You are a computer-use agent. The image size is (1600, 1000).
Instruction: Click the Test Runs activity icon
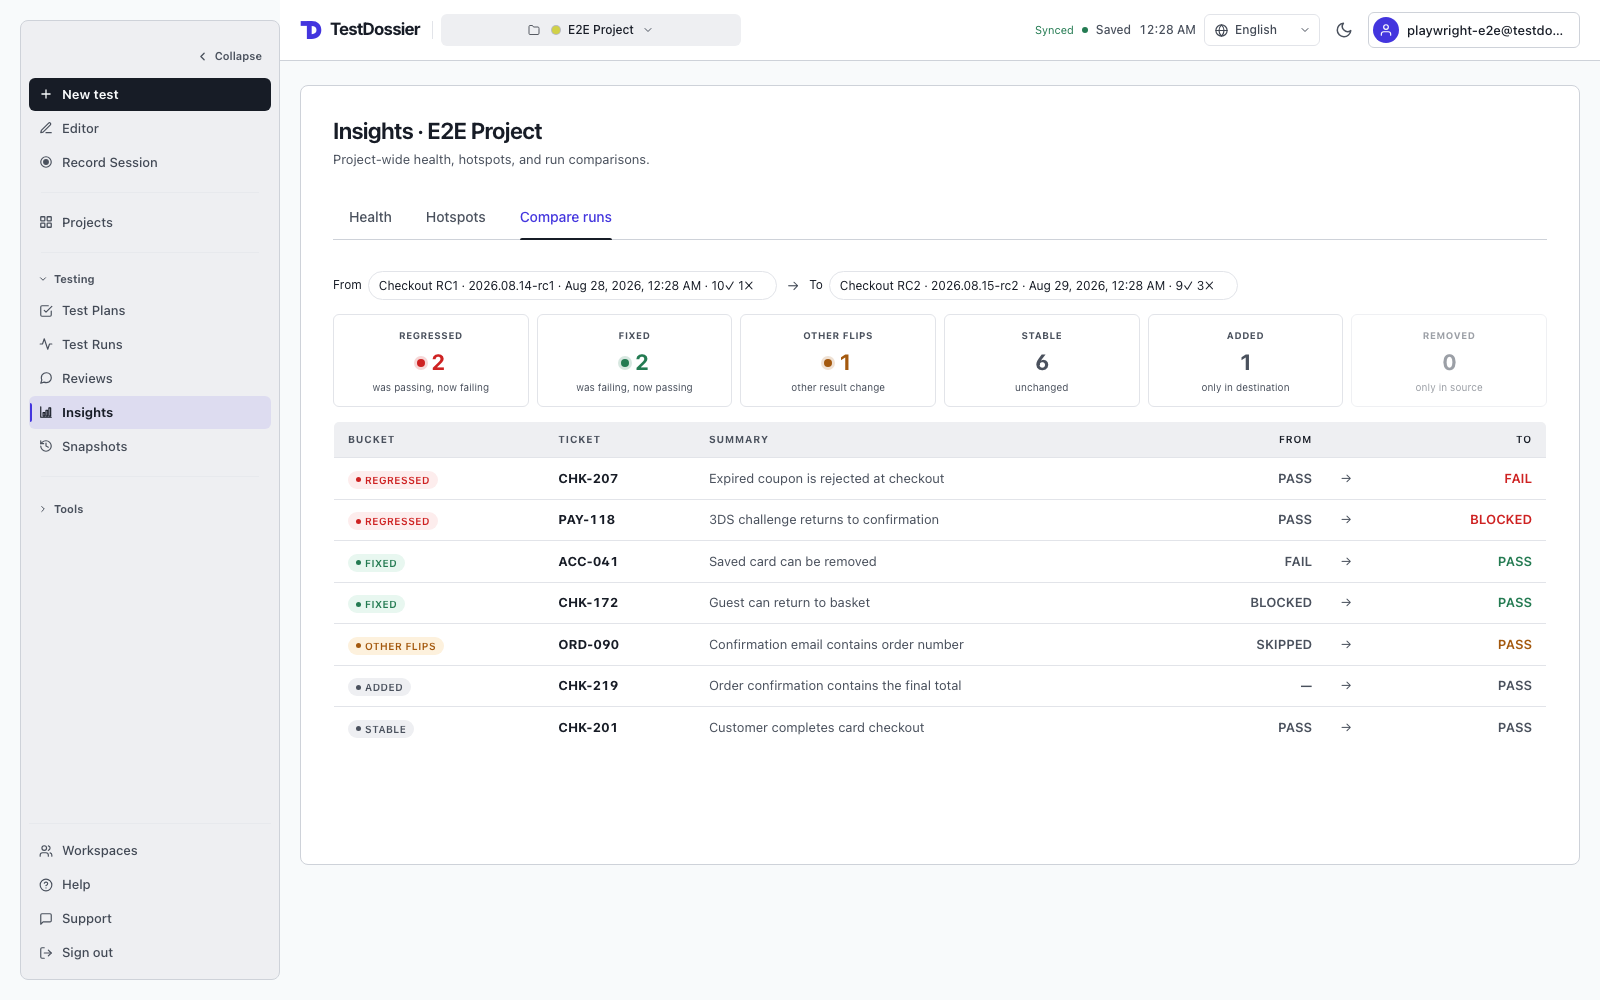click(x=46, y=344)
